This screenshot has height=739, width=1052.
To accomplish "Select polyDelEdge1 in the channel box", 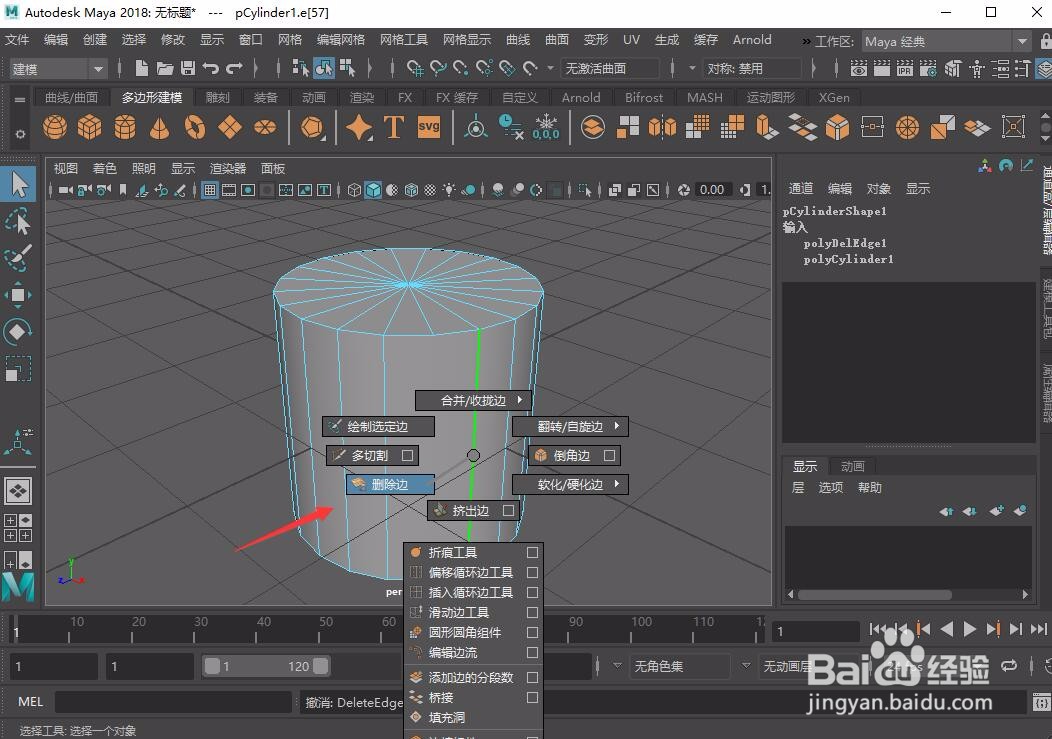I will [845, 243].
